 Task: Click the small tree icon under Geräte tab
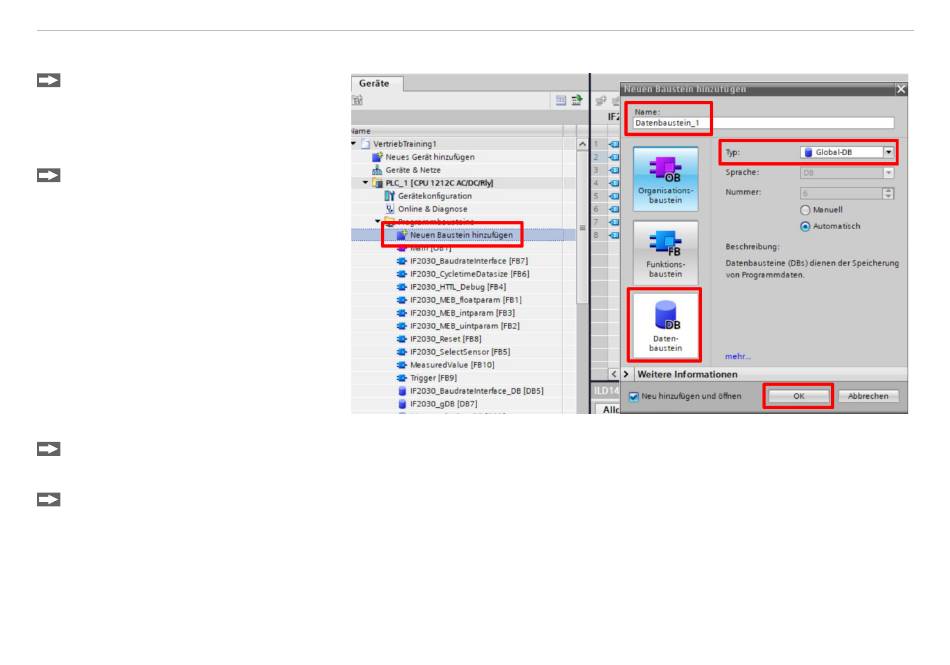click(357, 101)
